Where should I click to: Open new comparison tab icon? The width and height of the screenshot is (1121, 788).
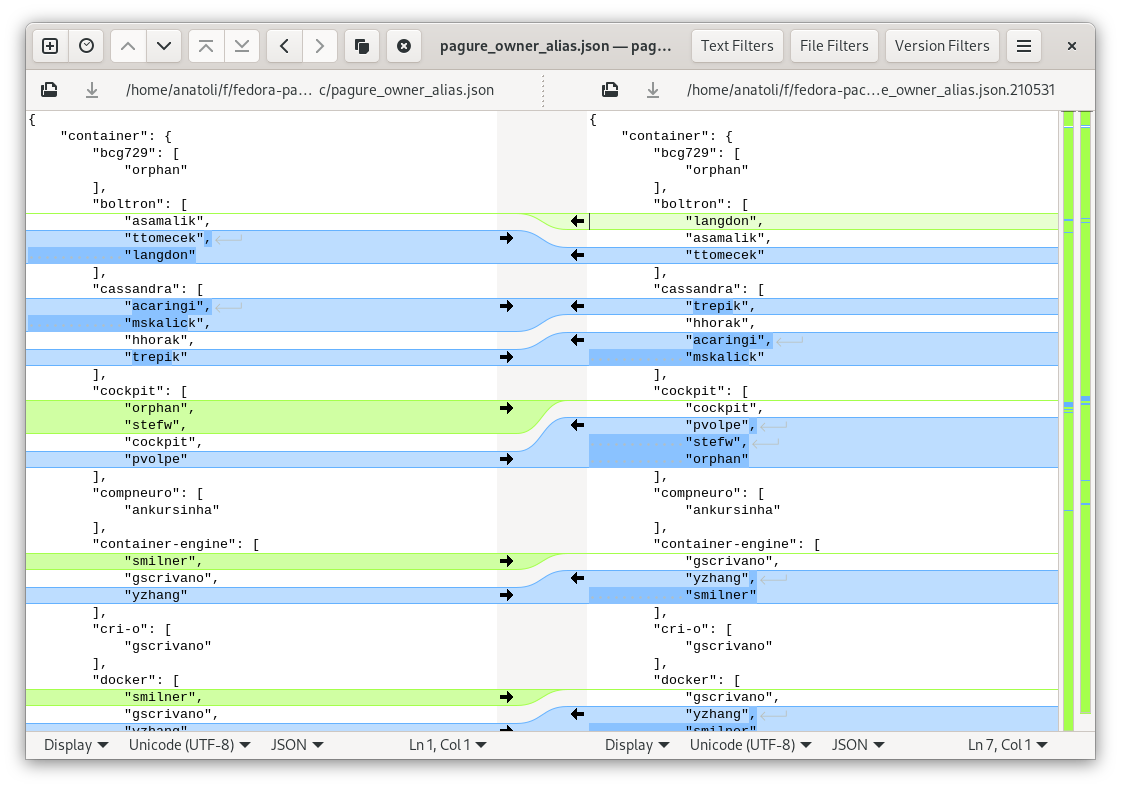click(50, 46)
